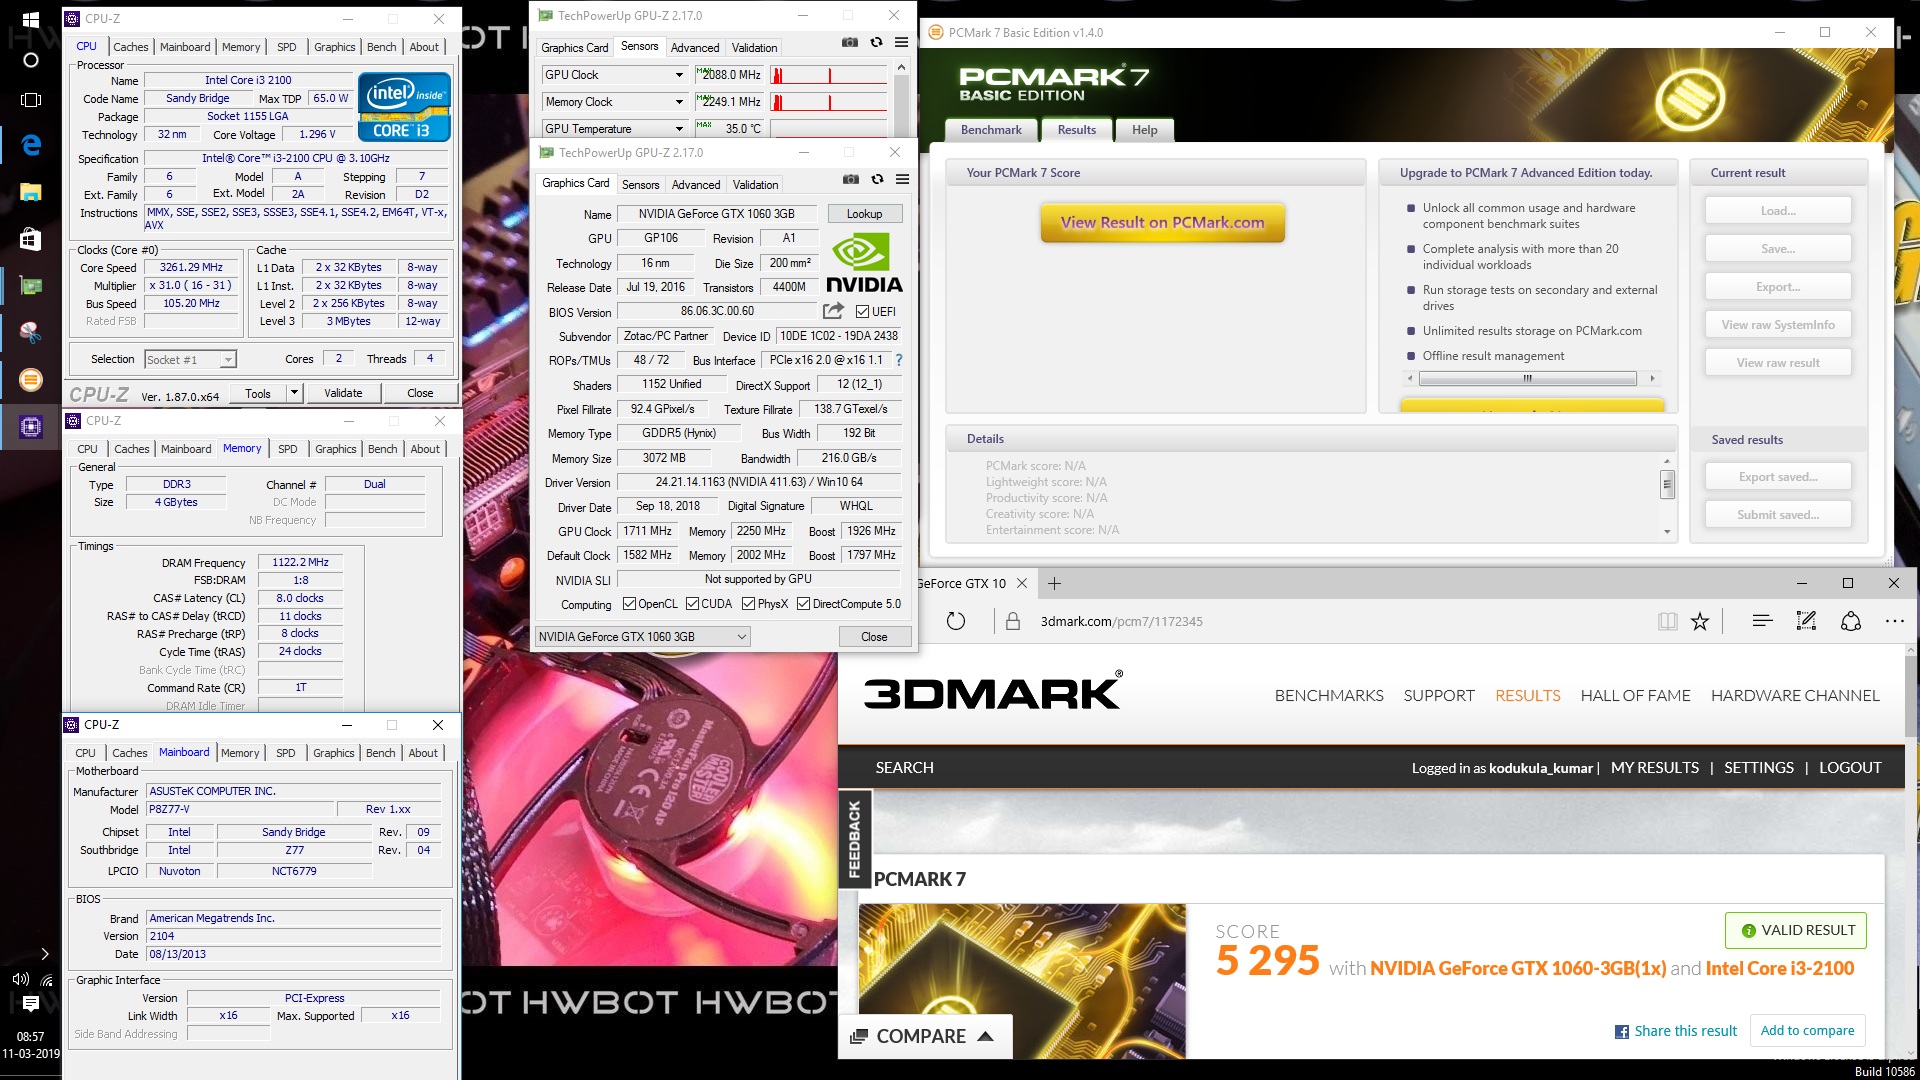Click the Edge address bar URL
The height and width of the screenshot is (1080, 1920).
1121,621
